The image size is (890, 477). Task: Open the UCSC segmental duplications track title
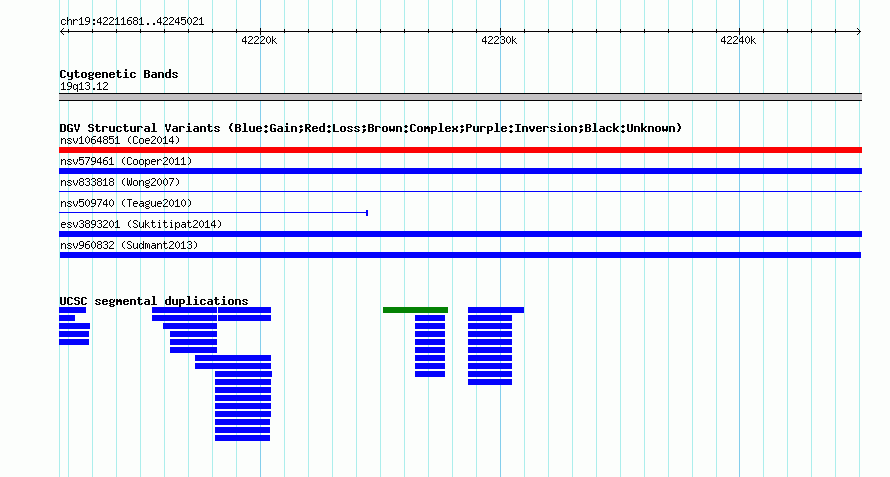pyautogui.click(x=154, y=301)
